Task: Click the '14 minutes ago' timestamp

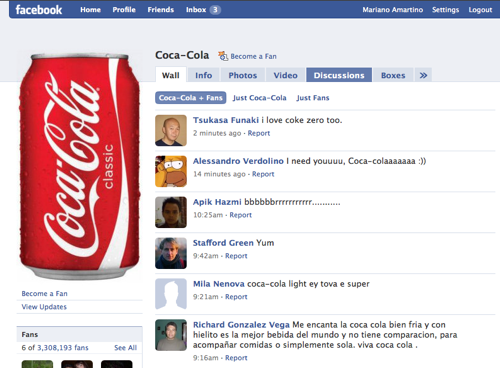Action: (219, 174)
